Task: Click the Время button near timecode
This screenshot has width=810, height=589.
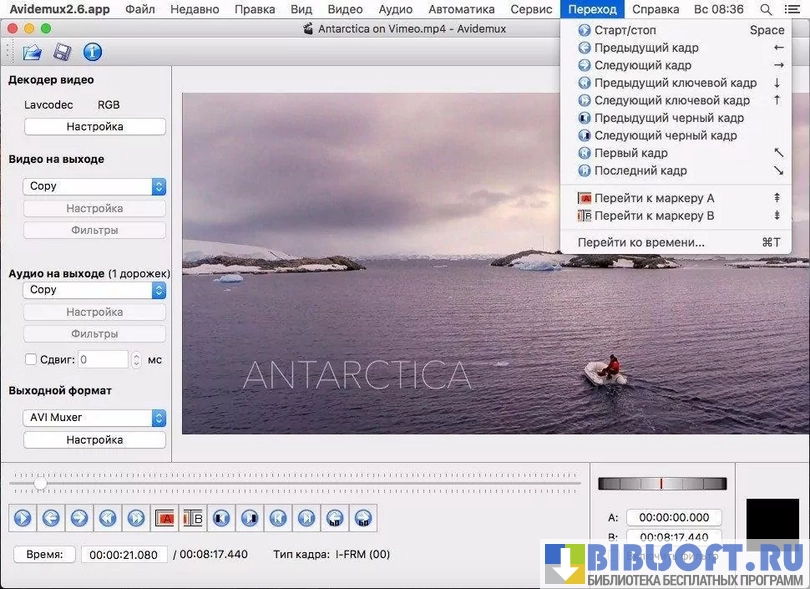Action: [44, 554]
